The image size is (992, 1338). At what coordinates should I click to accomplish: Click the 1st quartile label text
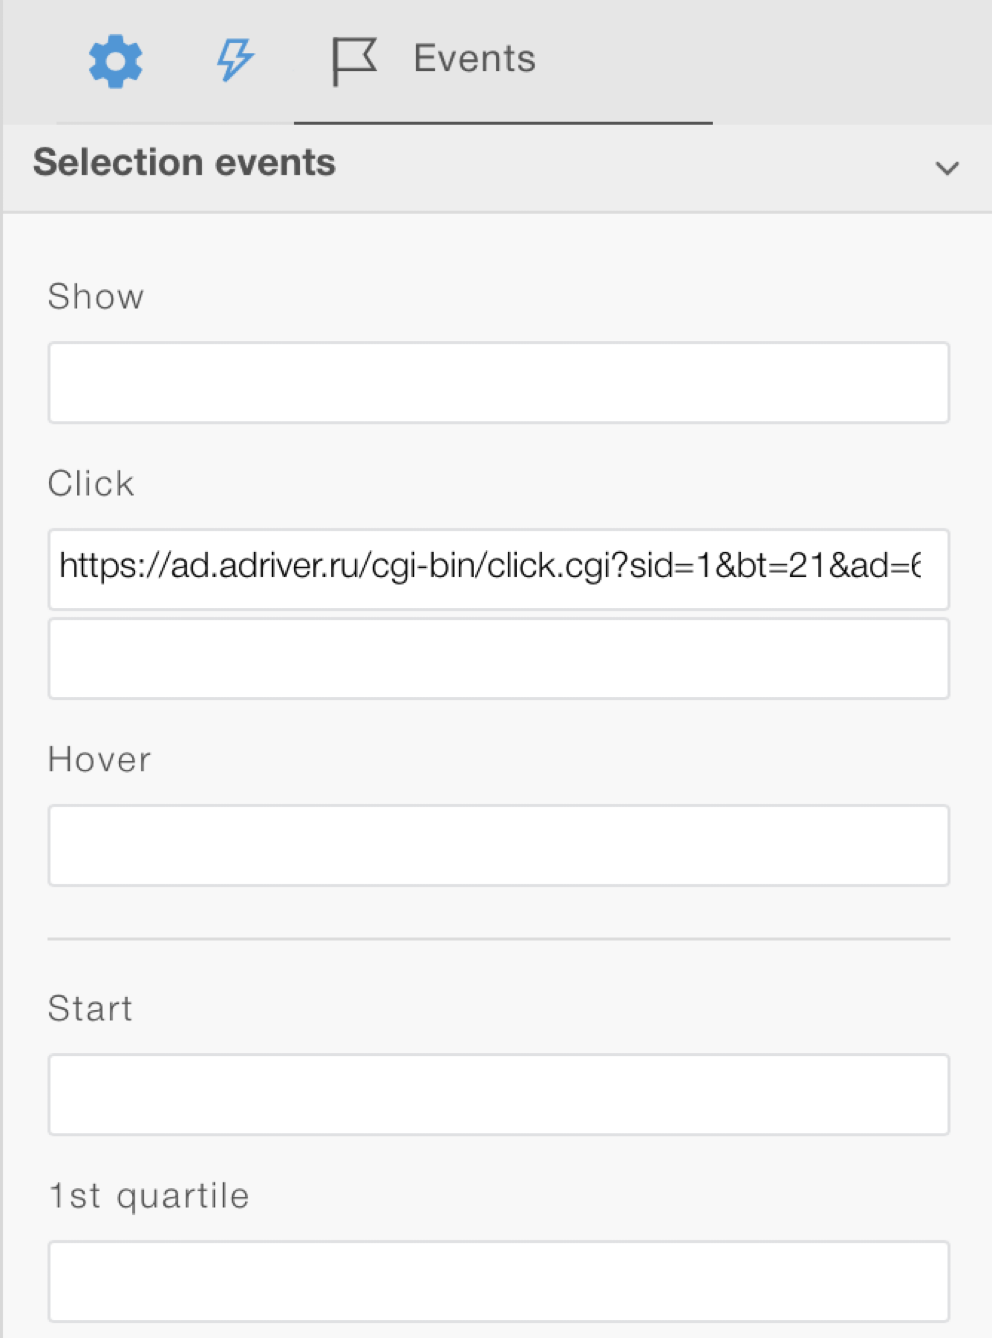click(x=149, y=1196)
